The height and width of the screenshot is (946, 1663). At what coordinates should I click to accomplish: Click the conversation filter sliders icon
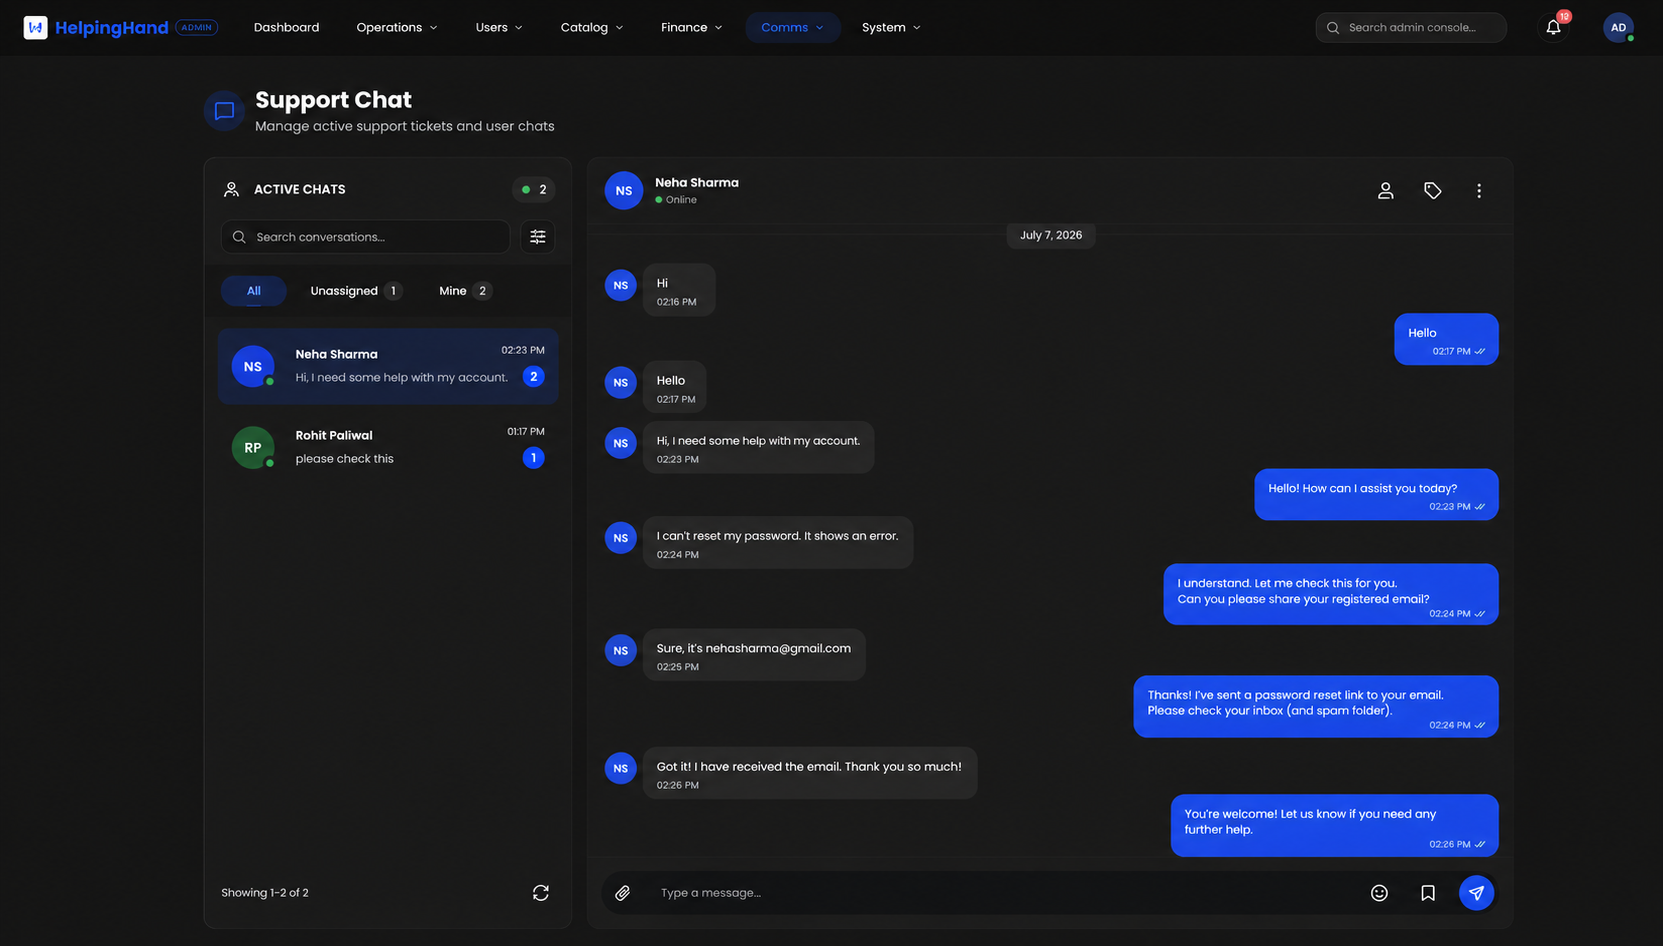coord(538,237)
